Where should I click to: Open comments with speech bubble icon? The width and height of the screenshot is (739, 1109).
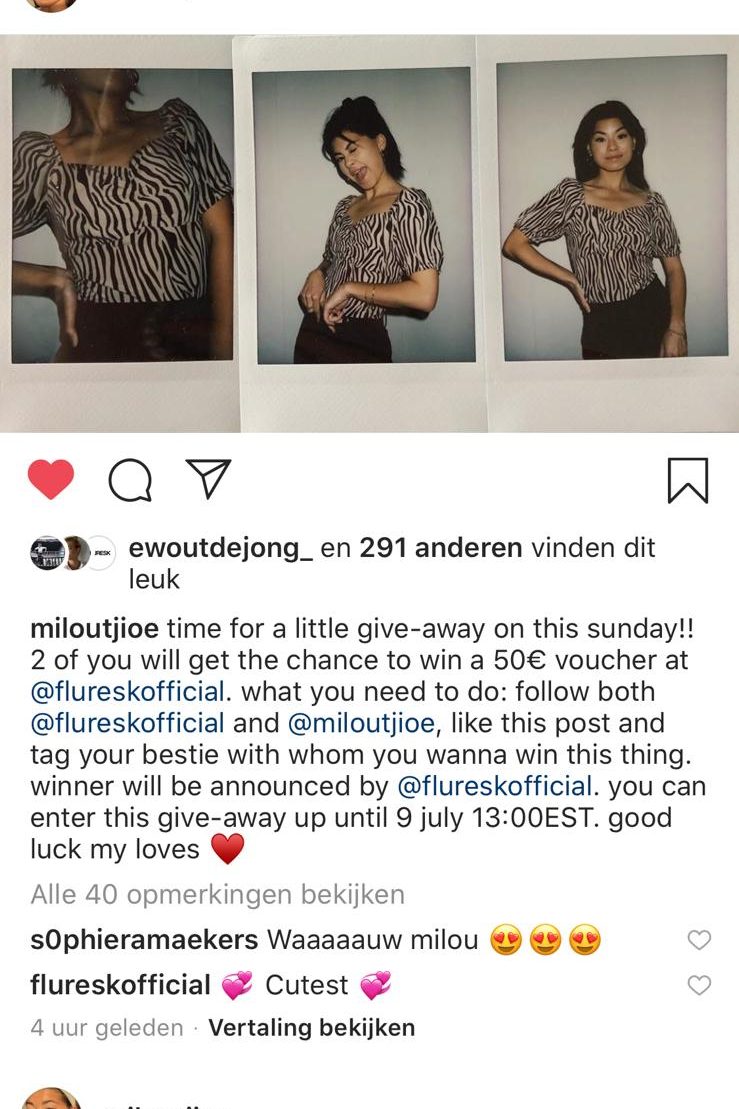click(x=130, y=480)
